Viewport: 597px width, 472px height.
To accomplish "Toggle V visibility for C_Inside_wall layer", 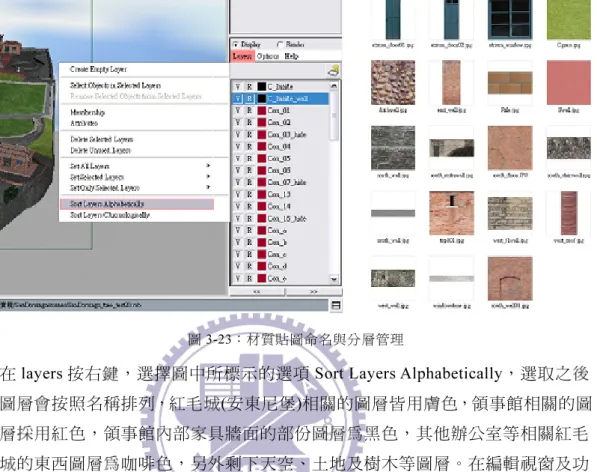I will coord(238,99).
